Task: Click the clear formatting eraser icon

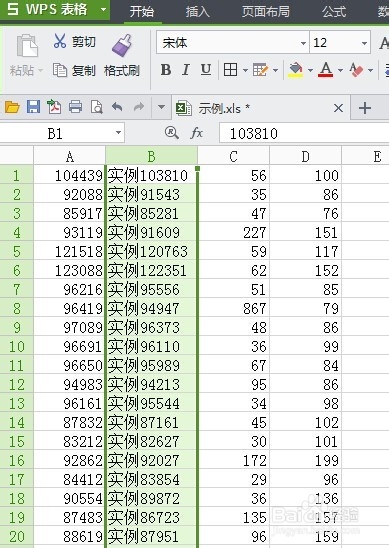Action: (x=356, y=70)
